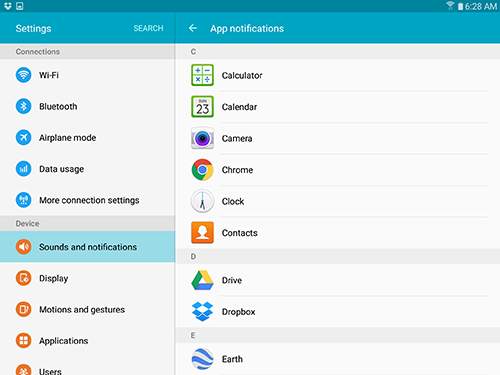Screen dimensions: 500x375
Task: Open Calculator notification settings row
Action: click(338, 75)
